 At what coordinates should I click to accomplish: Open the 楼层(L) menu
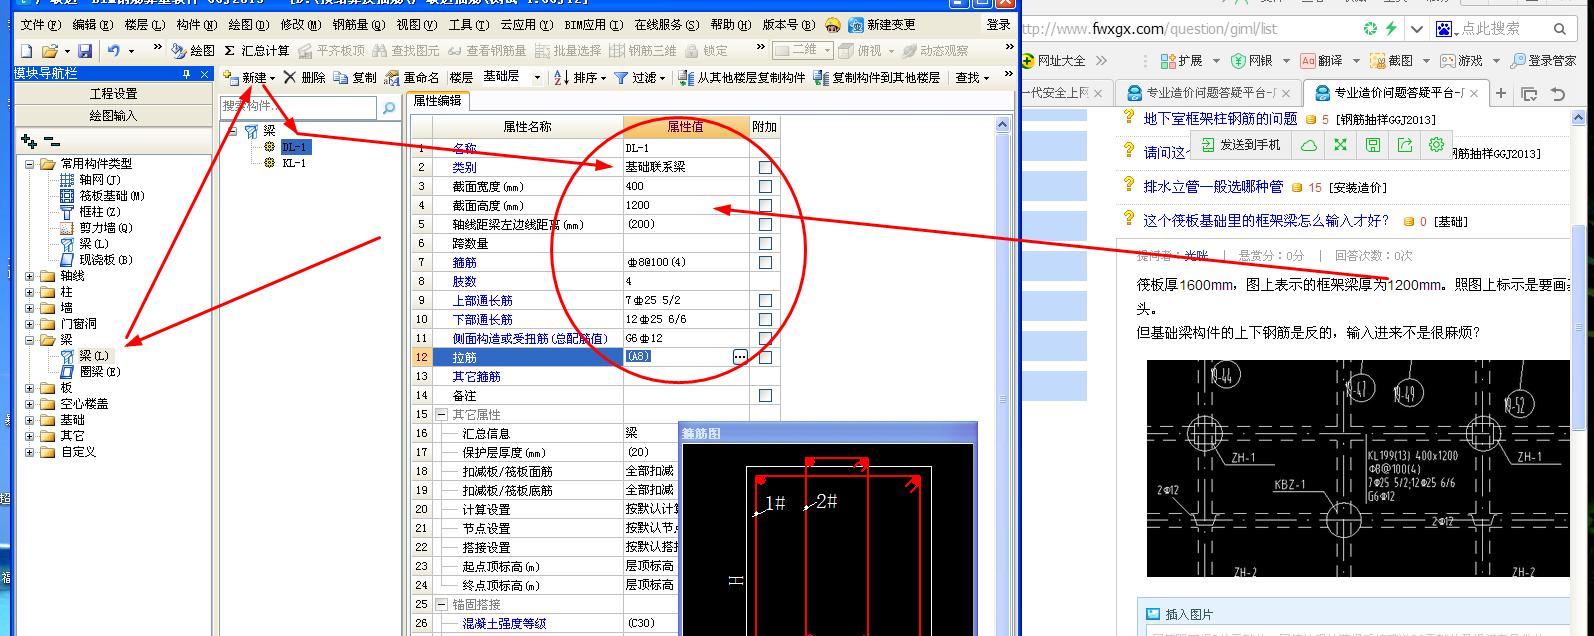[x=144, y=25]
